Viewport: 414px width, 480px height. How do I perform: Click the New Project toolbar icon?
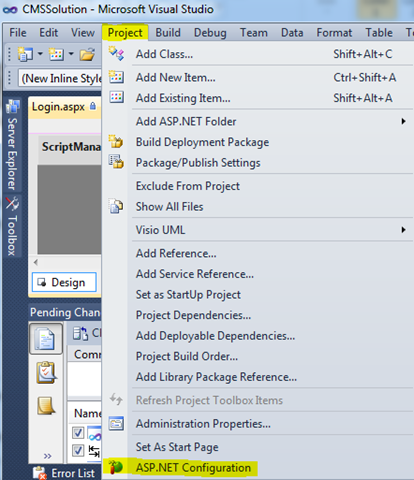(25, 54)
